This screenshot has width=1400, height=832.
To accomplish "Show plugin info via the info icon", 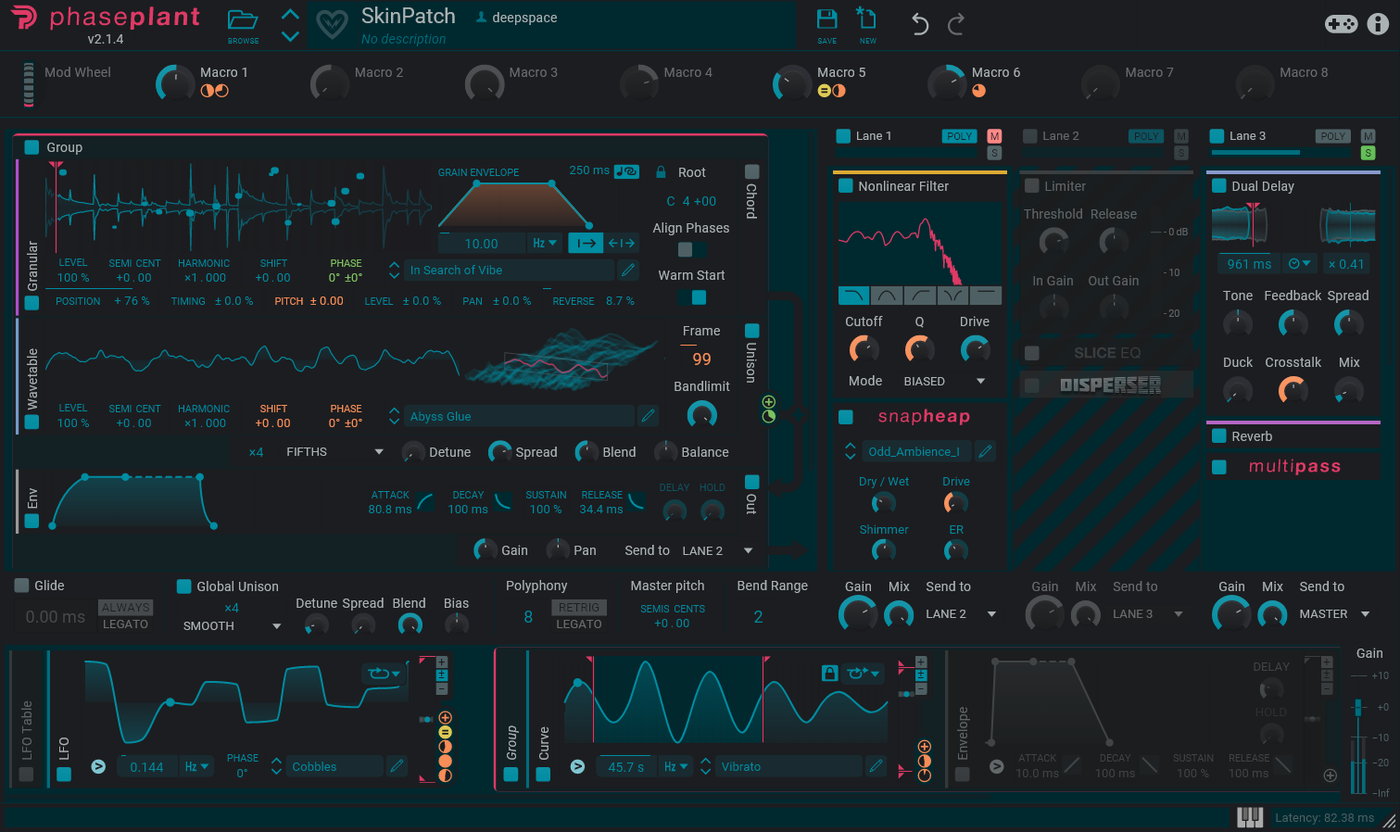I will coord(1378,24).
